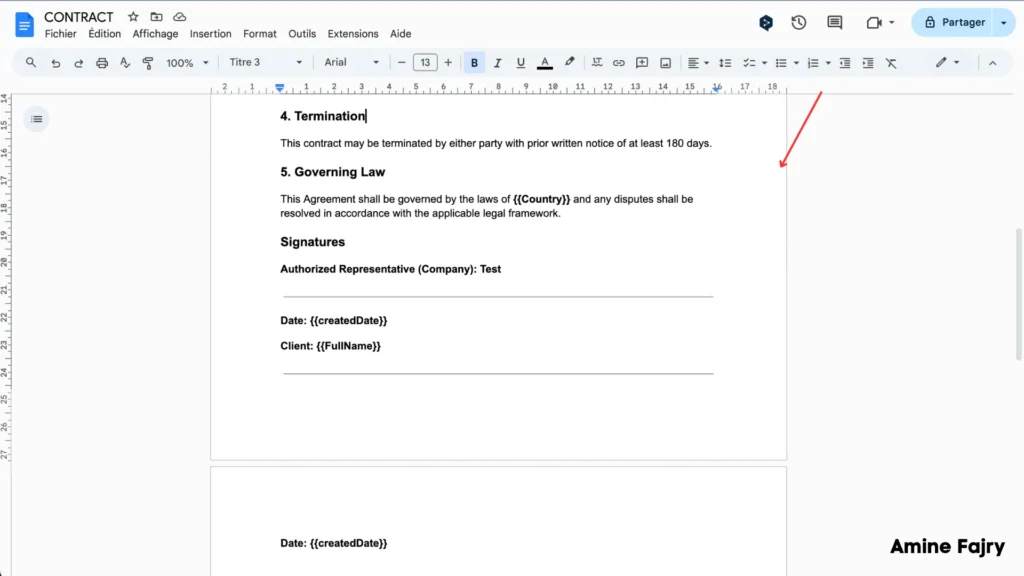Decrease paragraph indent
This screenshot has height=576, width=1024.
pyautogui.click(x=845, y=63)
